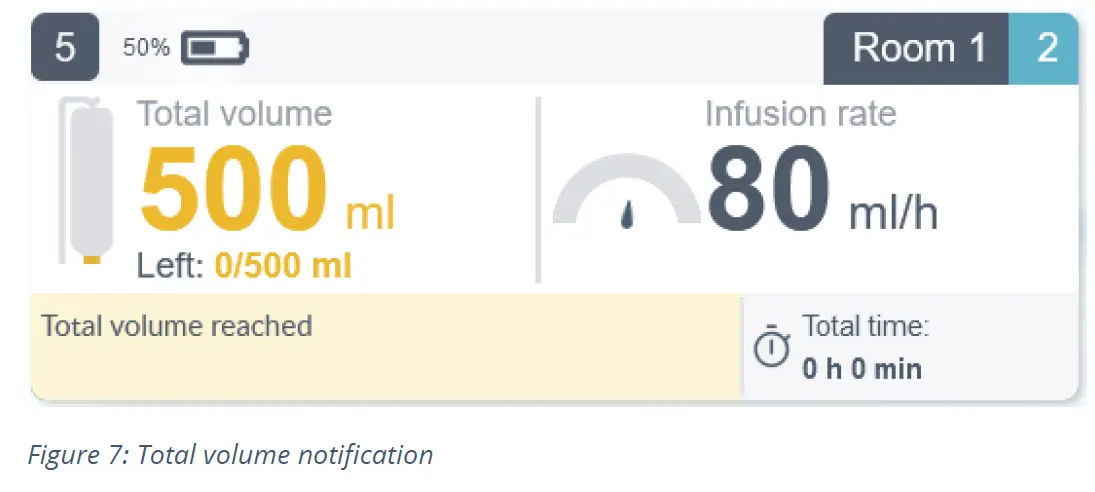Click the Total volume reached notification

pyautogui.click(x=177, y=326)
